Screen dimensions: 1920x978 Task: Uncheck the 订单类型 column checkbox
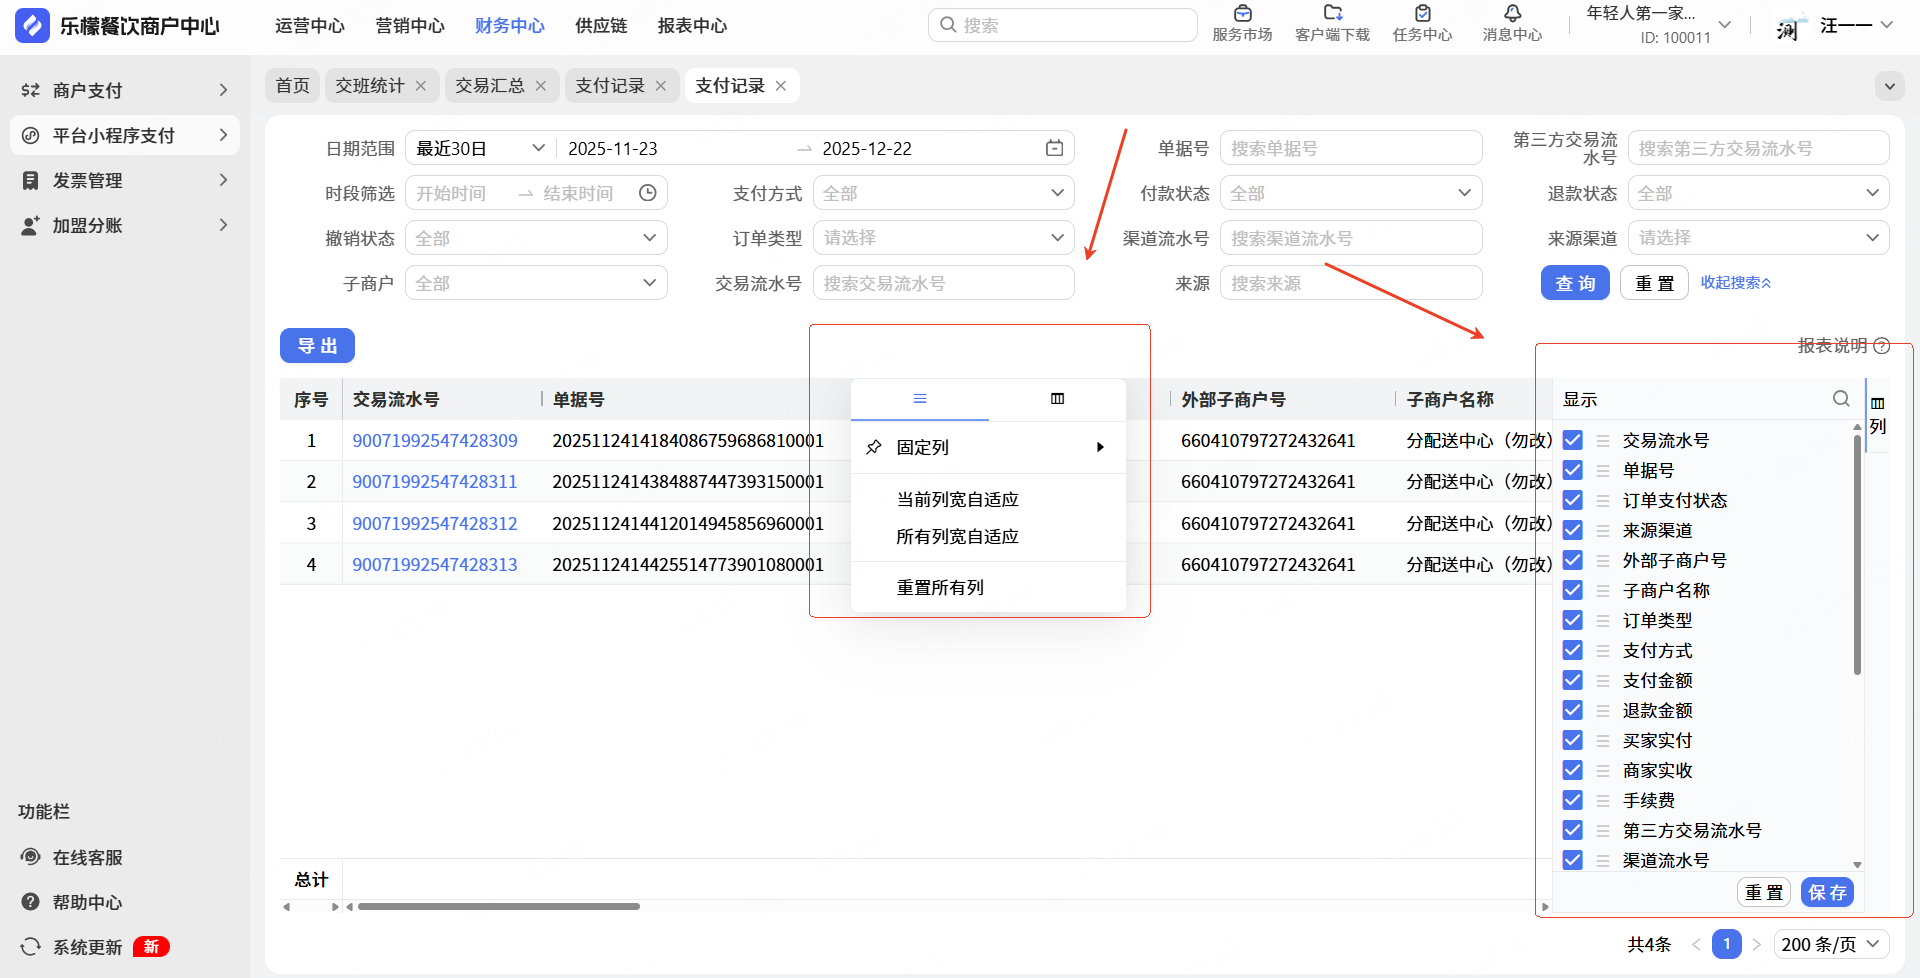pyautogui.click(x=1573, y=620)
